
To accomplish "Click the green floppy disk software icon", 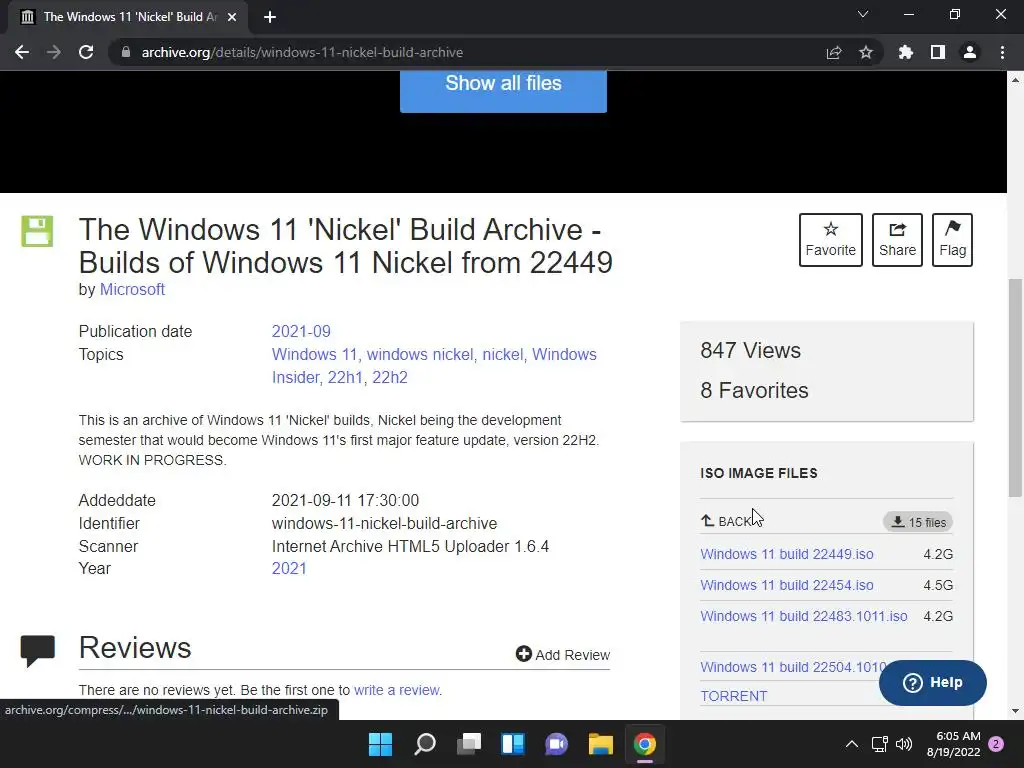I will pos(37,231).
